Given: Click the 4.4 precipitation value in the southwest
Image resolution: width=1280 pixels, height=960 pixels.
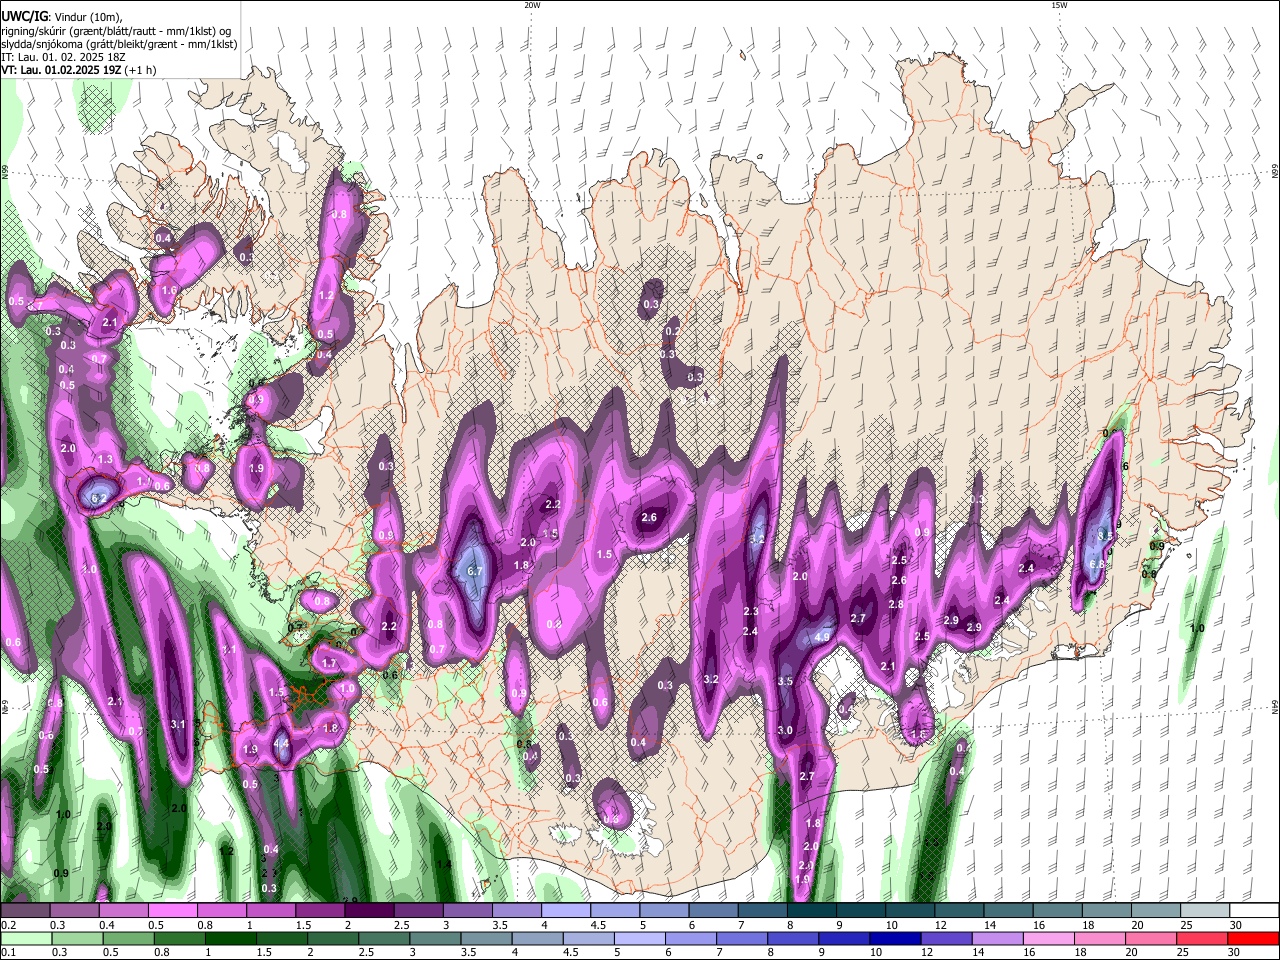Looking at the screenshot, I should 282,743.
